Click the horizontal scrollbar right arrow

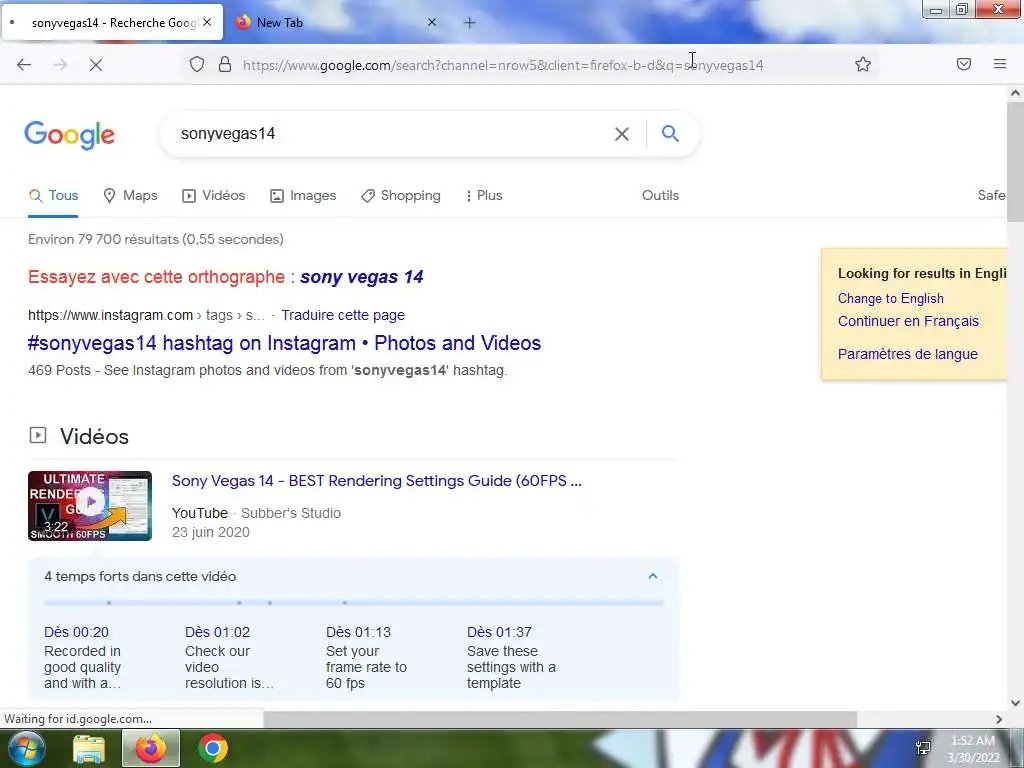(x=999, y=719)
